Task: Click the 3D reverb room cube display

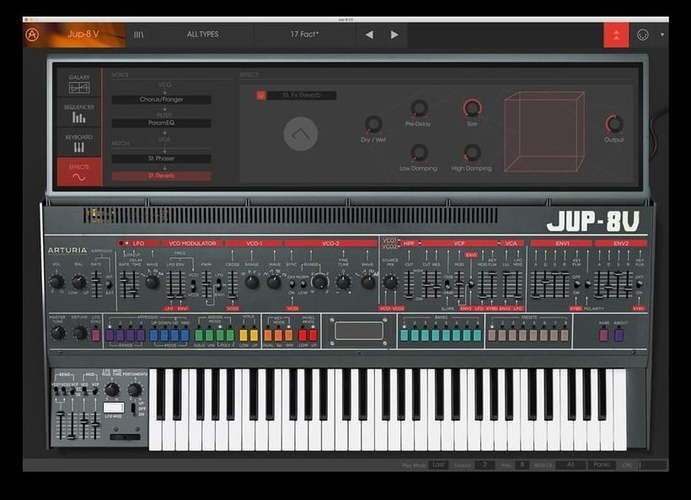Action: [x=544, y=132]
